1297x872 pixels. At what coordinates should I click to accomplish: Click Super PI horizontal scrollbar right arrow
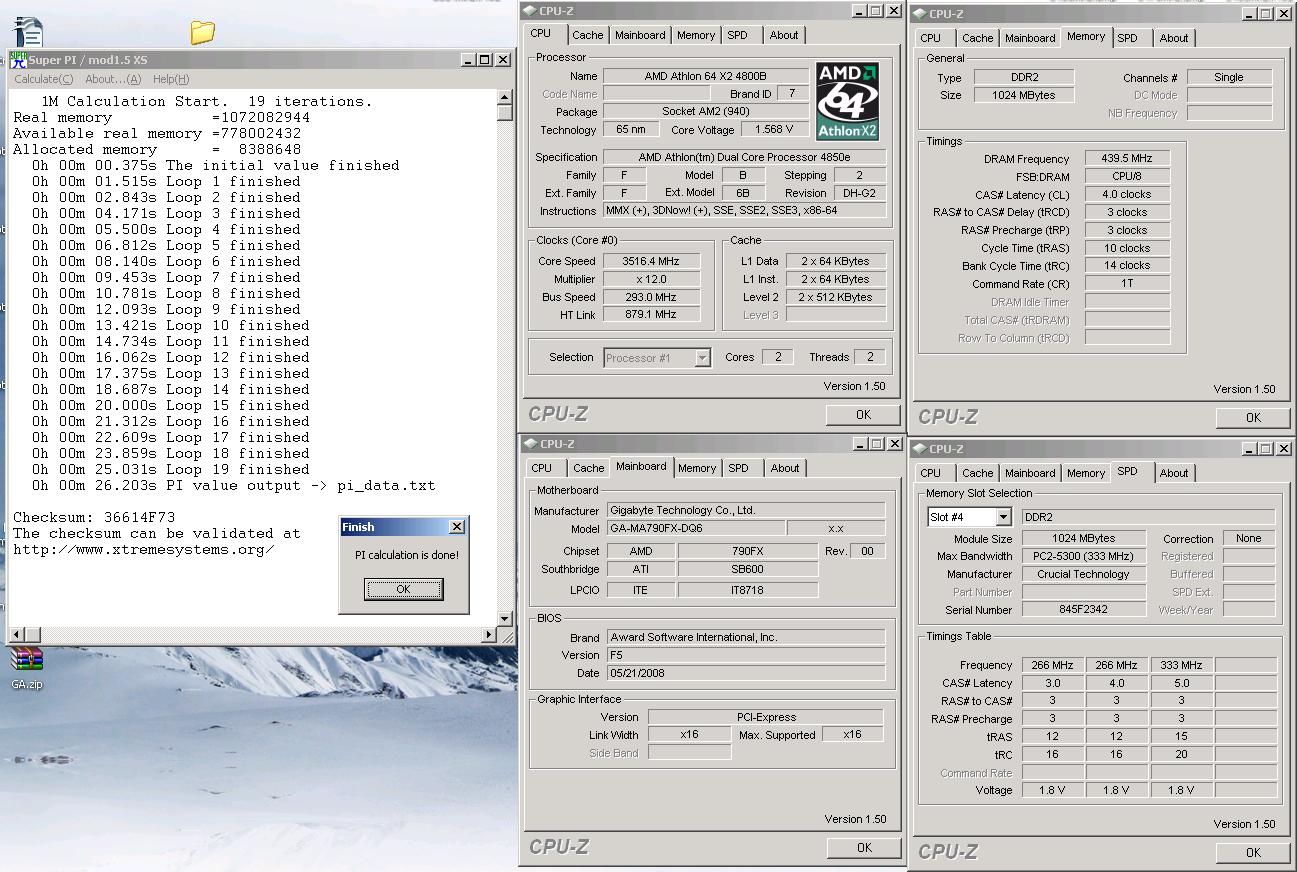(x=490, y=634)
